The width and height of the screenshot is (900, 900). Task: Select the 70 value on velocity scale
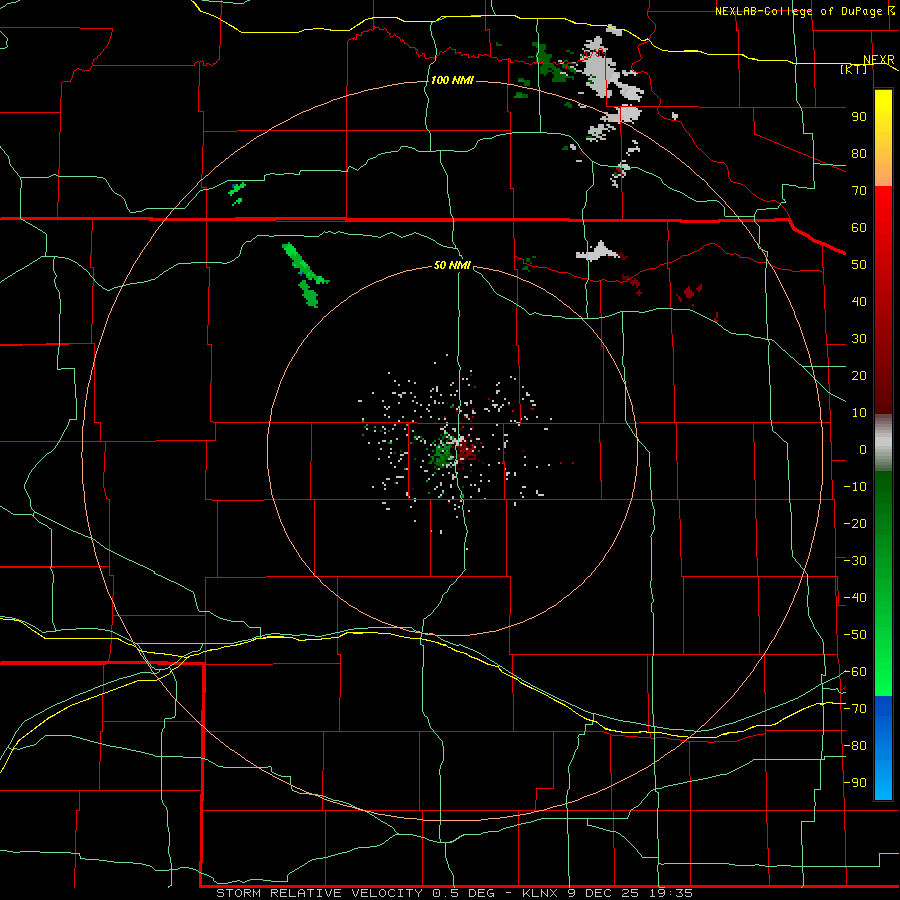click(x=859, y=191)
